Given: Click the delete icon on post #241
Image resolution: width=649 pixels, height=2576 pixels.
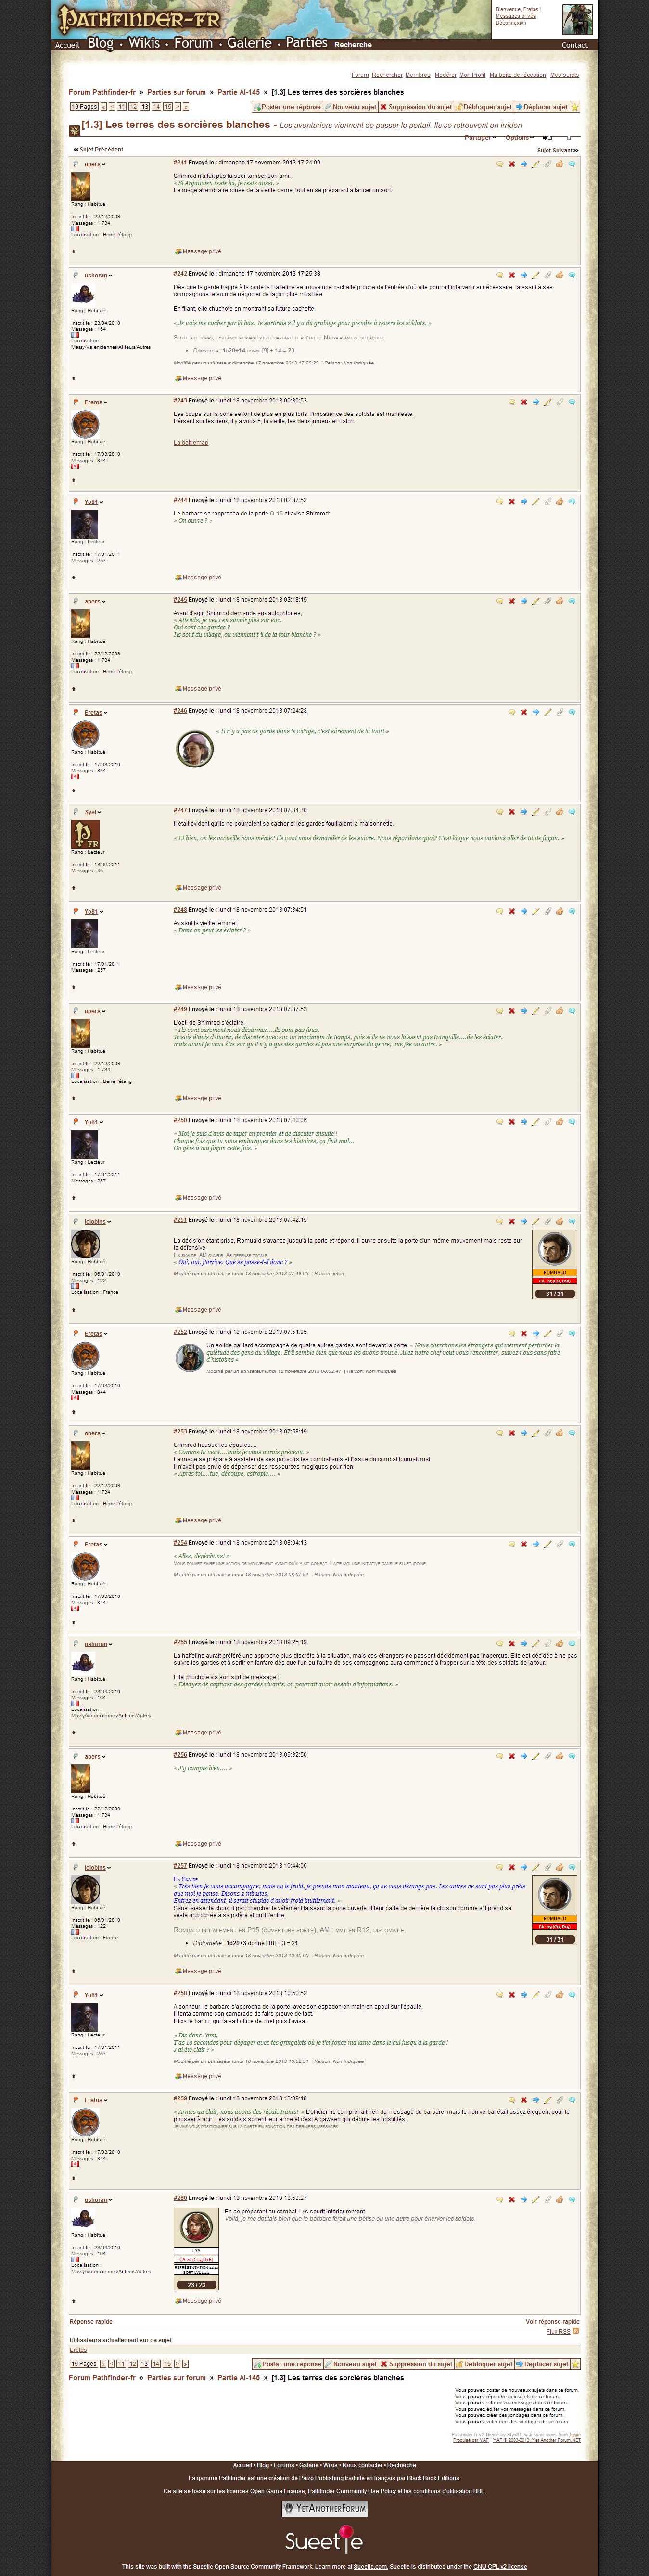Looking at the screenshot, I should coord(511,164).
